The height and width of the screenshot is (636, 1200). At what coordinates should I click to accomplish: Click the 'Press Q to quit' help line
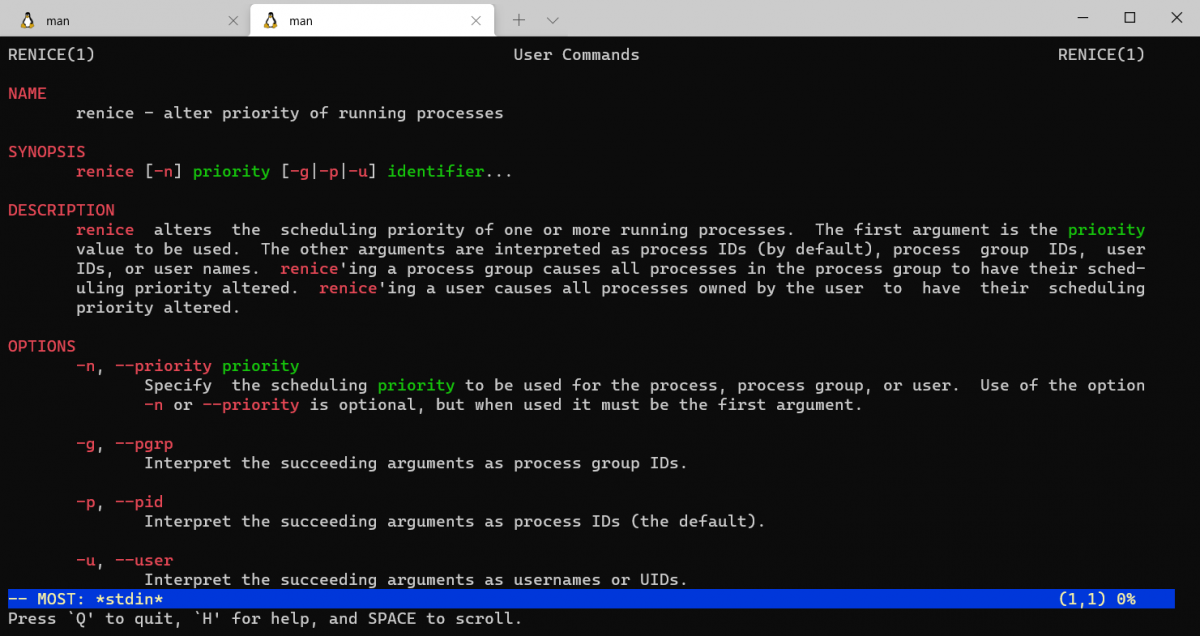[x=265, y=619]
